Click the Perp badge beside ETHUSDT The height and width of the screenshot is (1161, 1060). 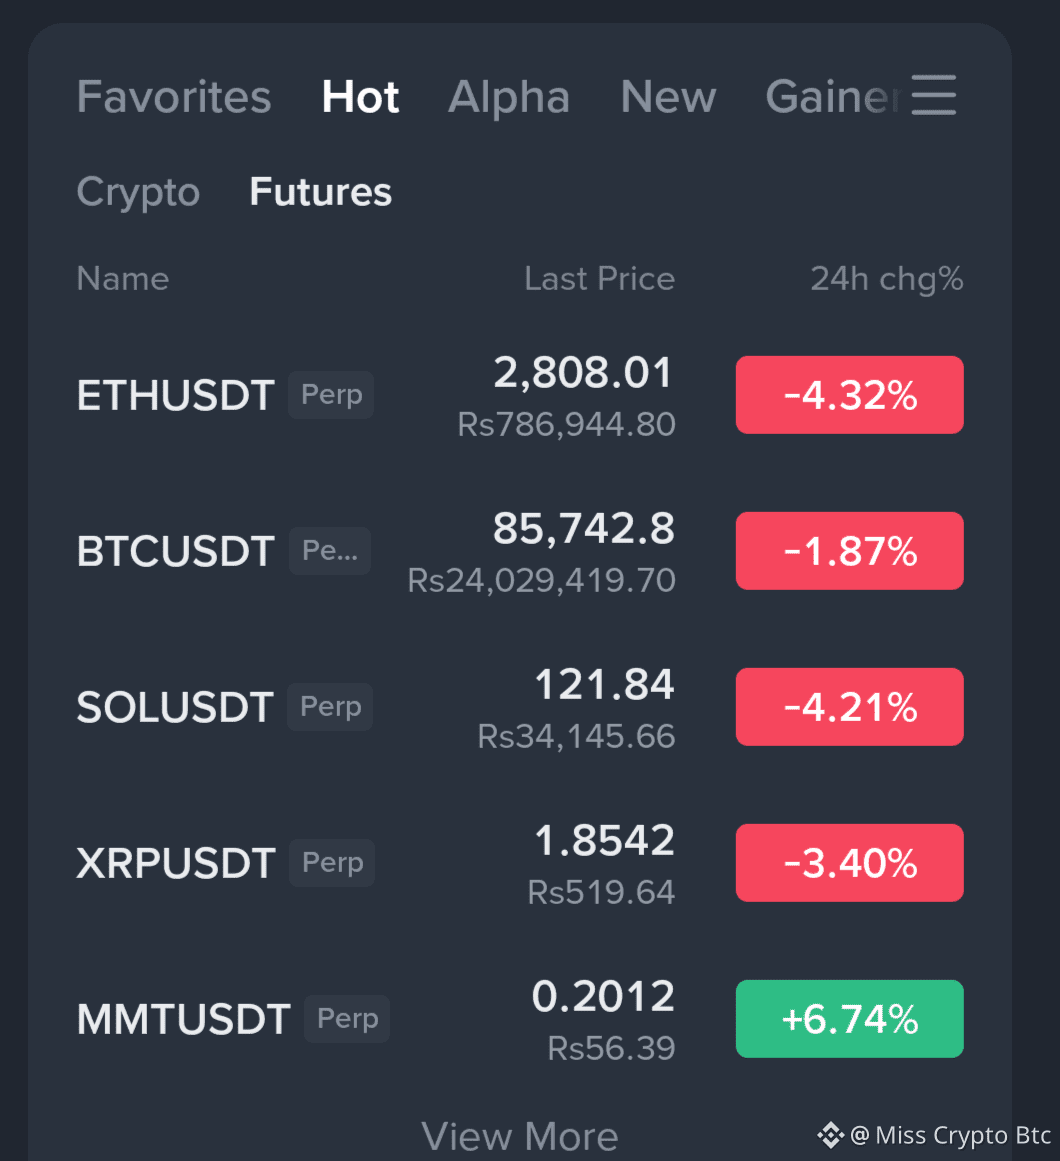pyautogui.click(x=331, y=395)
